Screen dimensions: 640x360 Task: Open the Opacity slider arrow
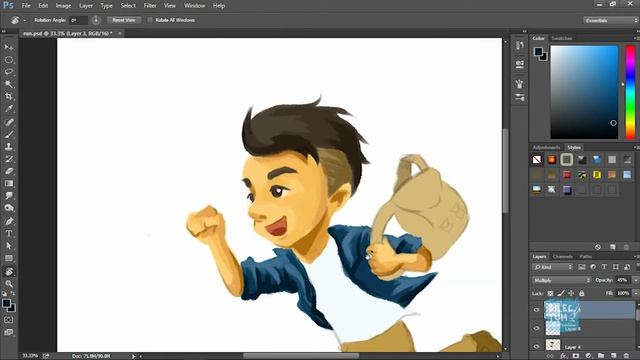[x=636, y=280]
